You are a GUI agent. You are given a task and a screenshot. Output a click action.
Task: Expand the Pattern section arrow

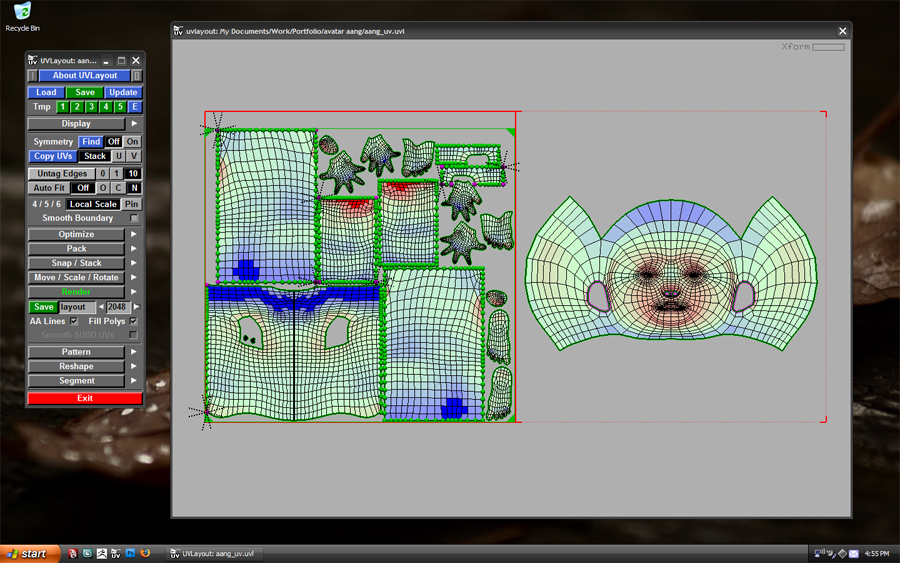134,352
